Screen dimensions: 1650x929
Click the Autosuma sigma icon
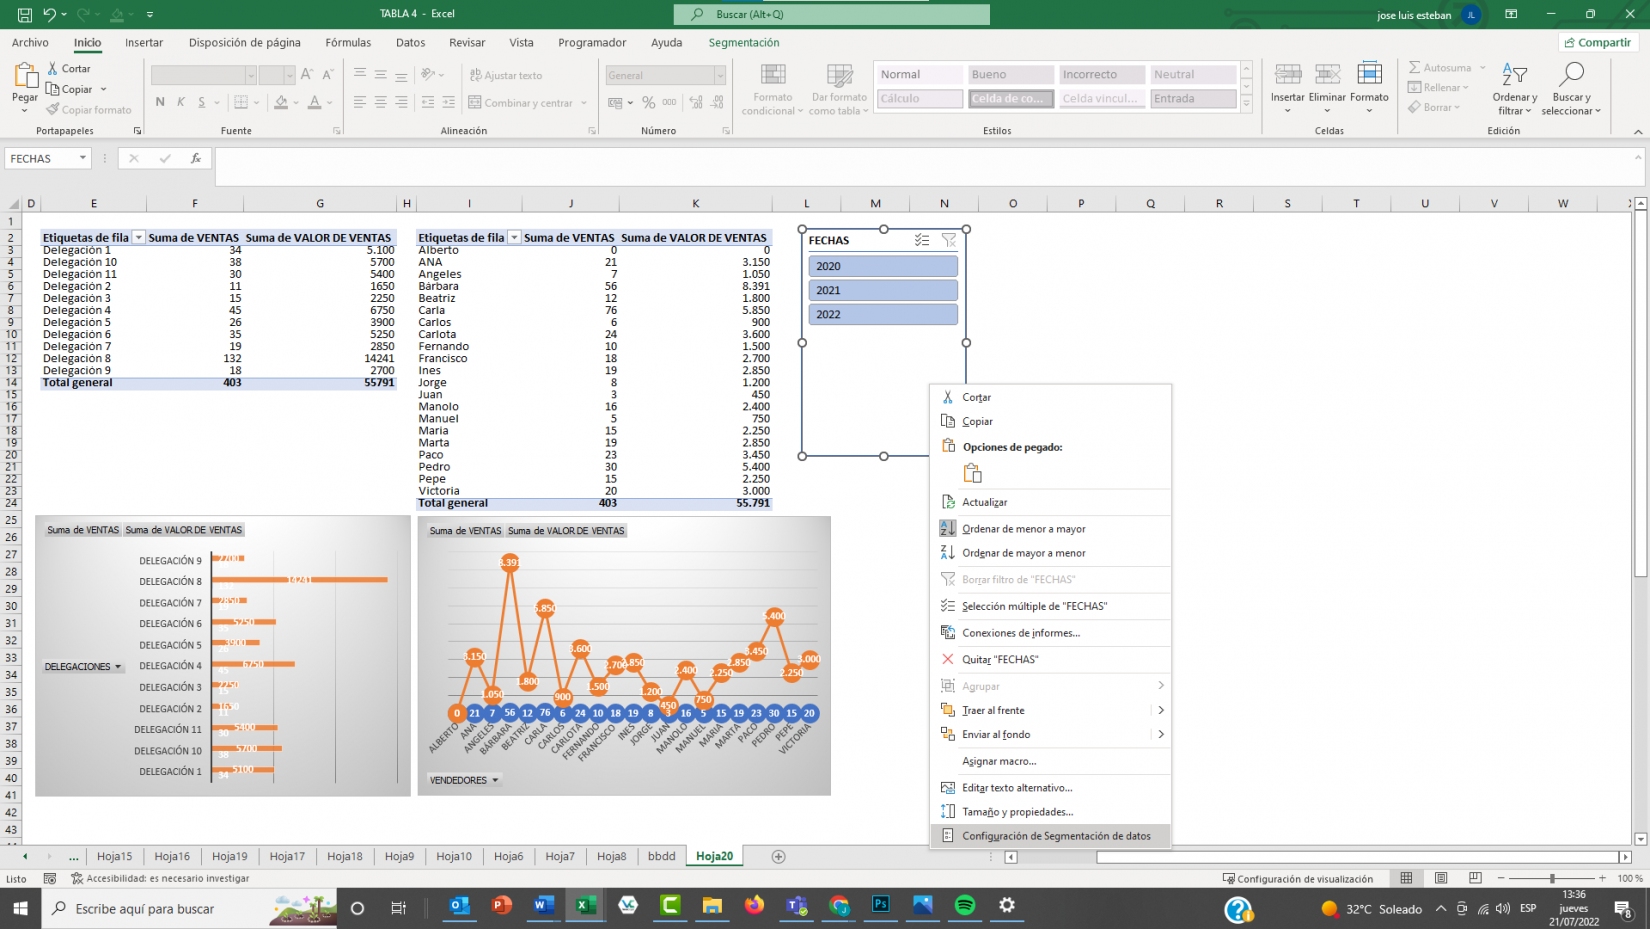coord(1415,67)
